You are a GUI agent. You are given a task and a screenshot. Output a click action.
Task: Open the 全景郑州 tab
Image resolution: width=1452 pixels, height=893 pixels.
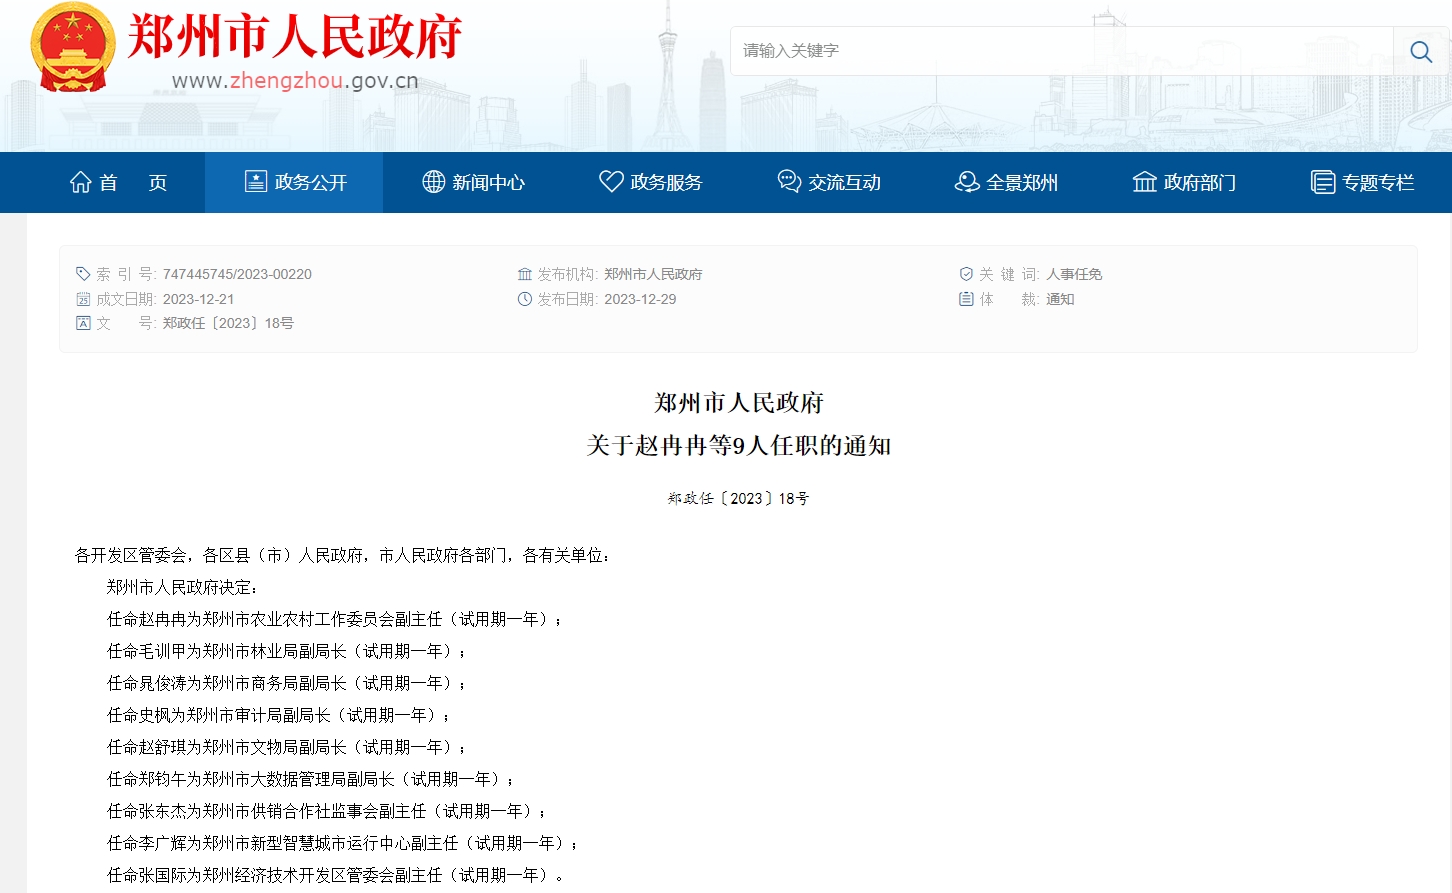point(1006,182)
